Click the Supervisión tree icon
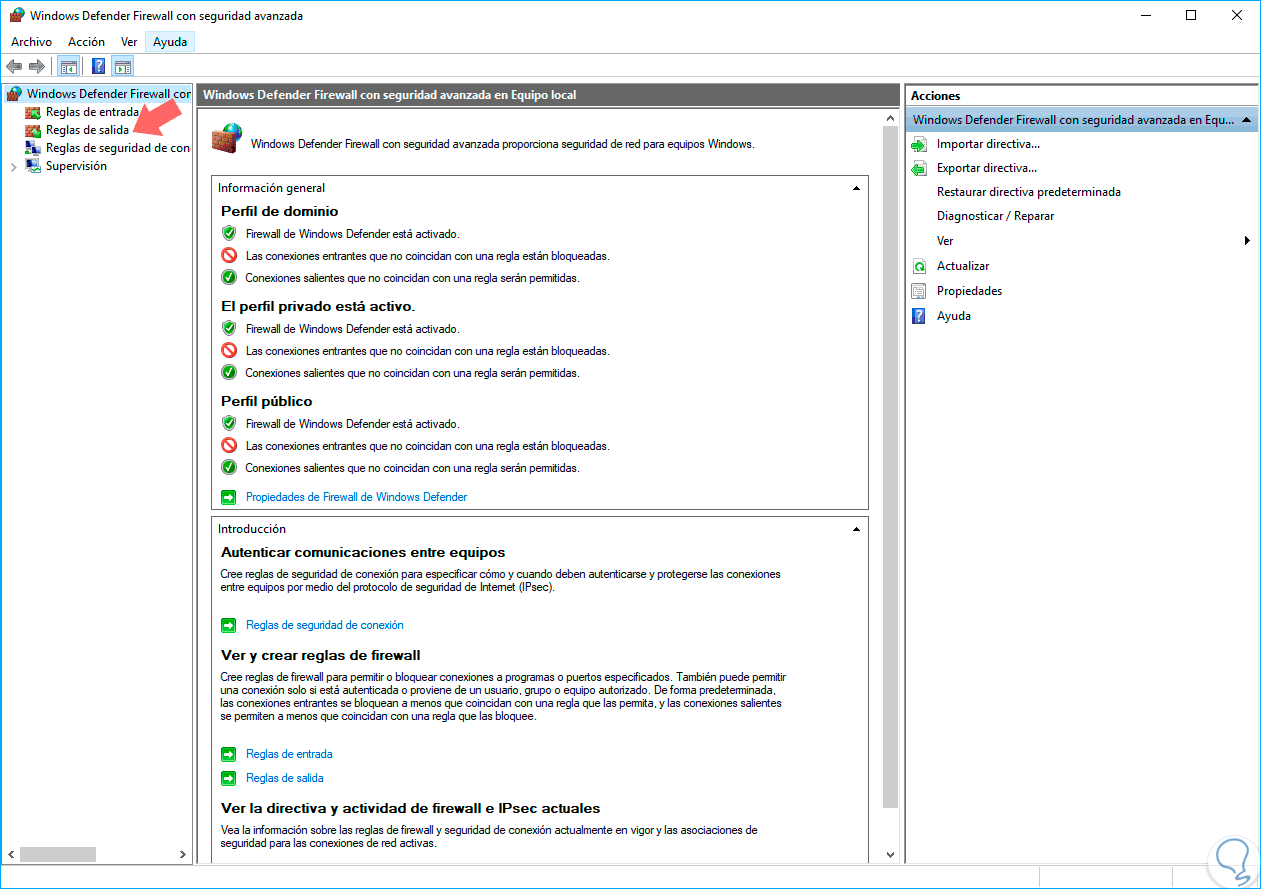This screenshot has width=1261, height=889. click(x=34, y=166)
